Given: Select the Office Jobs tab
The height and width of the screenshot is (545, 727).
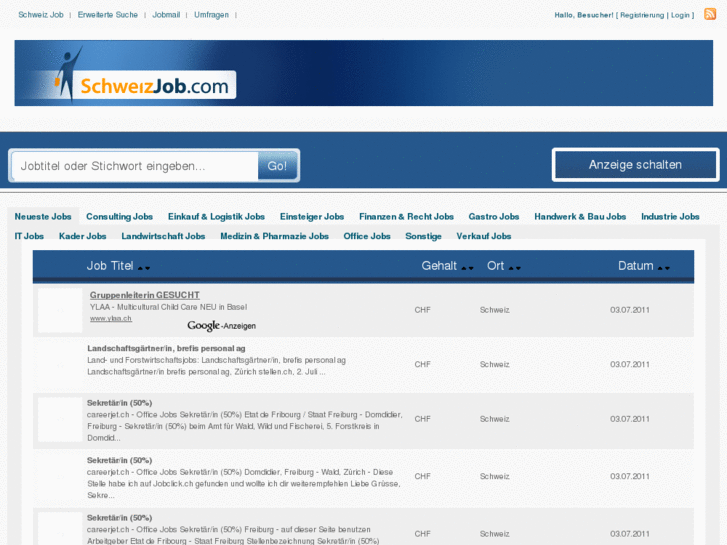Looking at the screenshot, I should pyautogui.click(x=367, y=236).
